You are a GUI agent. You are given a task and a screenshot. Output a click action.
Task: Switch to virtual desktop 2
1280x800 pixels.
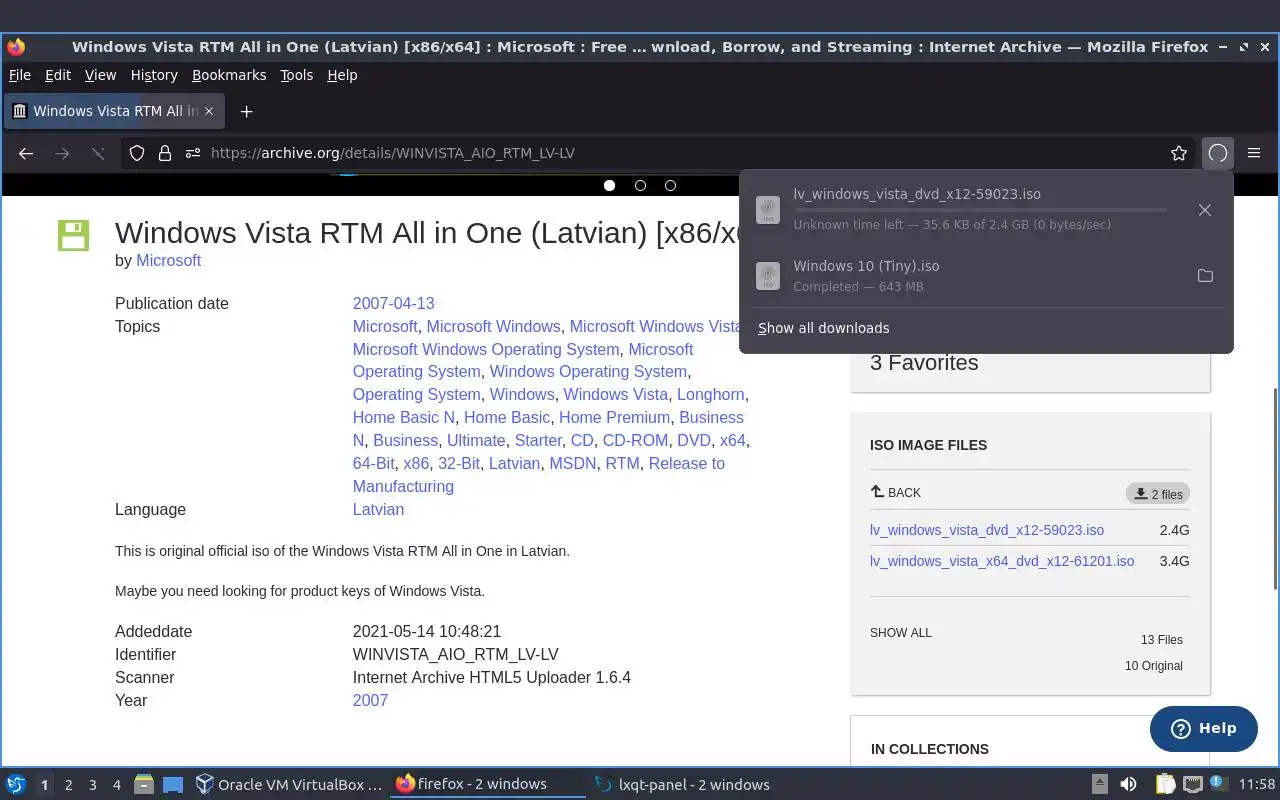point(68,785)
